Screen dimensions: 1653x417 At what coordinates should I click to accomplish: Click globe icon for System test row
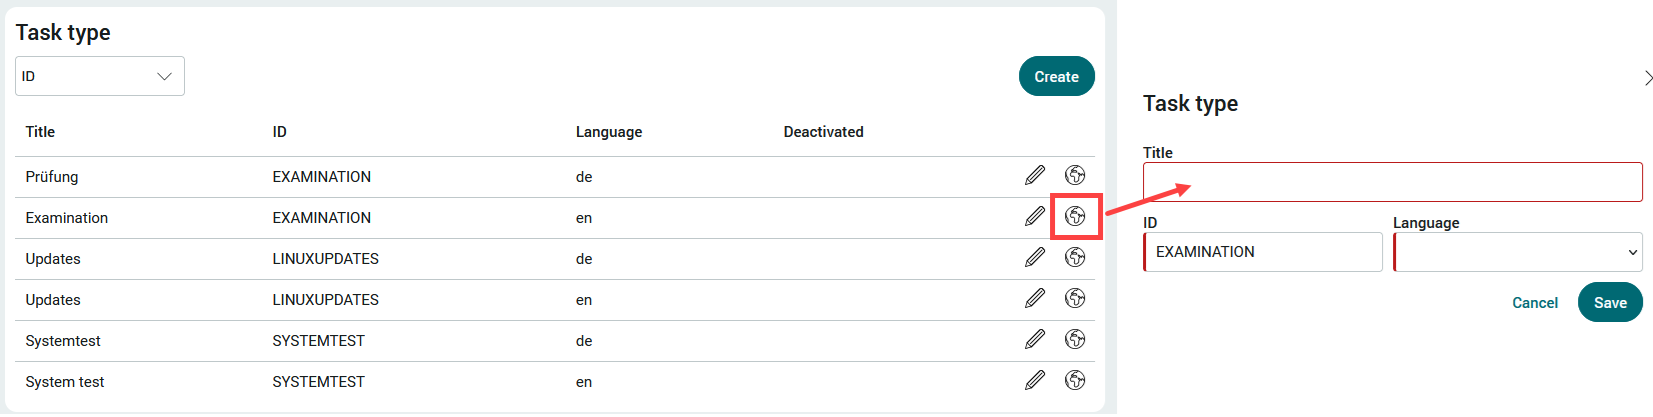point(1075,381)
